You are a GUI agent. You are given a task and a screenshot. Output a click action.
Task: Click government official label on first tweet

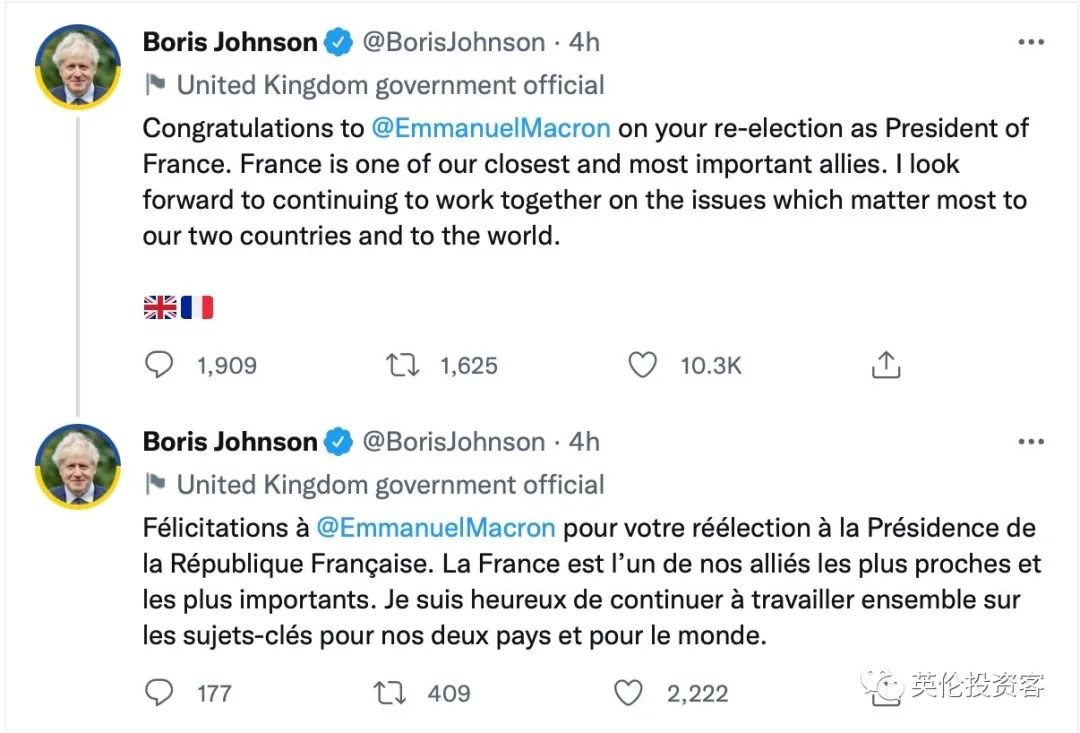pos(390,86)
